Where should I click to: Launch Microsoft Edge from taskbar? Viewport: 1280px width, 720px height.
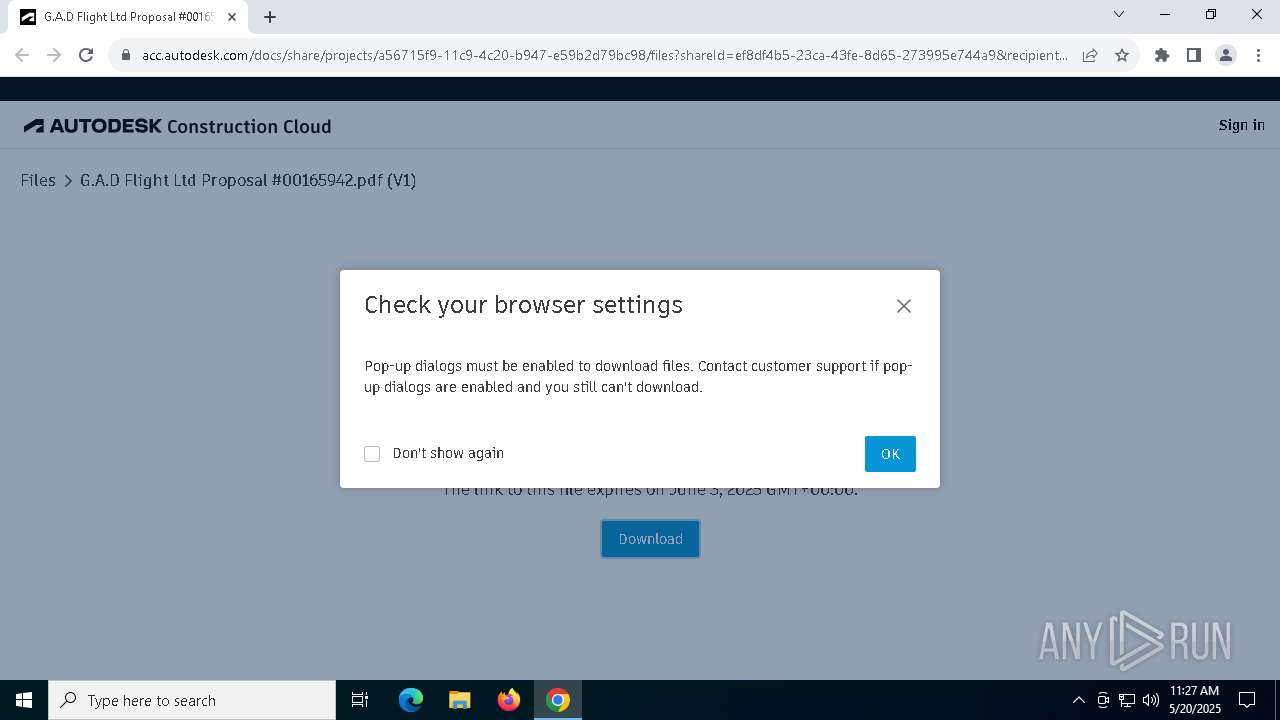coord(411,700)
